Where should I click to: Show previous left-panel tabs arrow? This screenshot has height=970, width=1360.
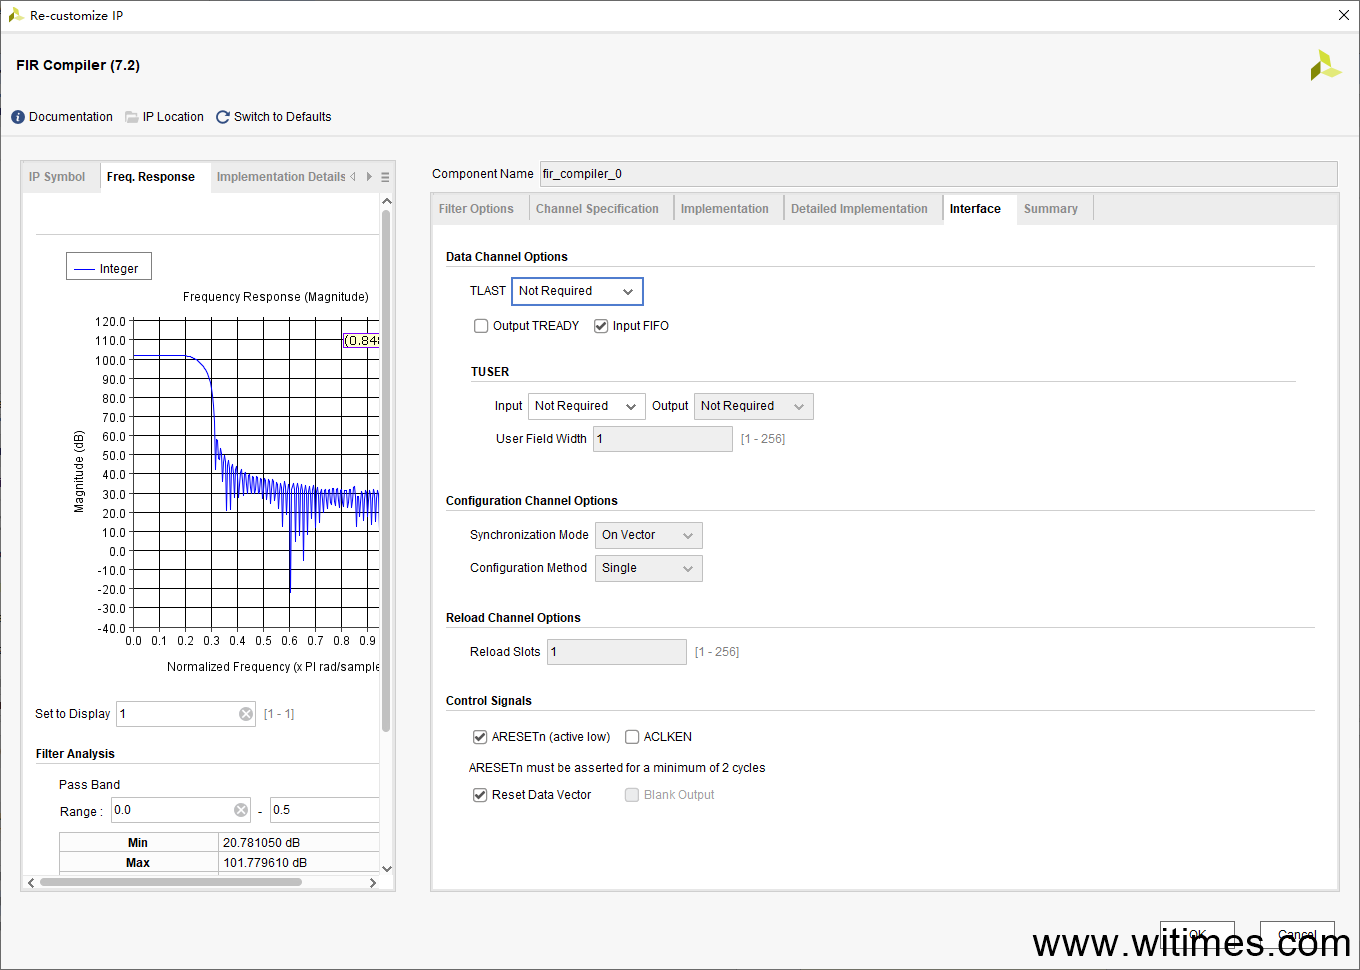pos(353,177)
